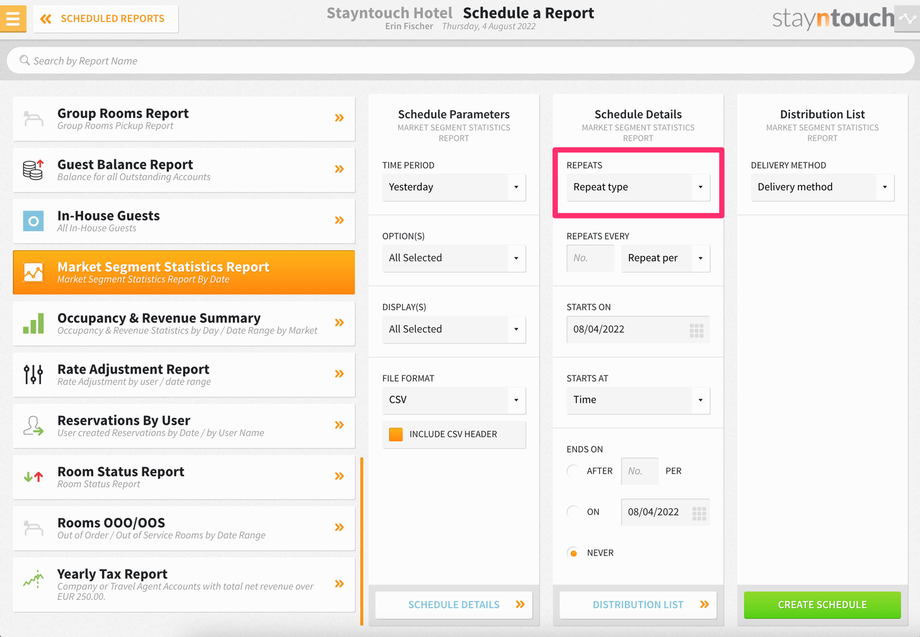Click the Reservations By User person icon
Image resolution: width=920 pixels, height=637 pixels.
point(33,425)
